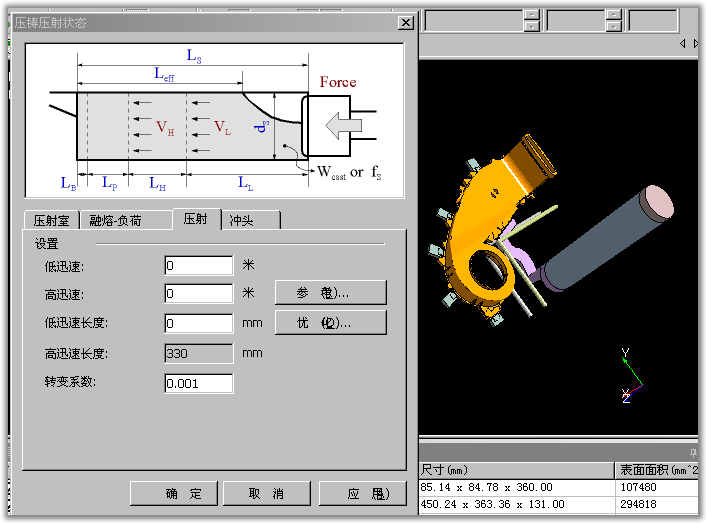Click the 低迅速长度 input field
706x523 pixels.
pos(199,324)
